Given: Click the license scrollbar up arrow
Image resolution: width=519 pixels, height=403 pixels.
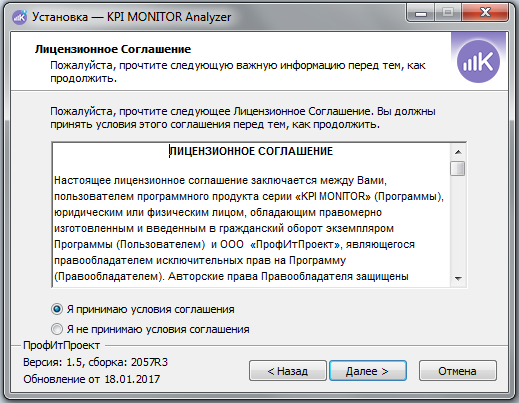Looking at the screenshot, I should [458, 152].
